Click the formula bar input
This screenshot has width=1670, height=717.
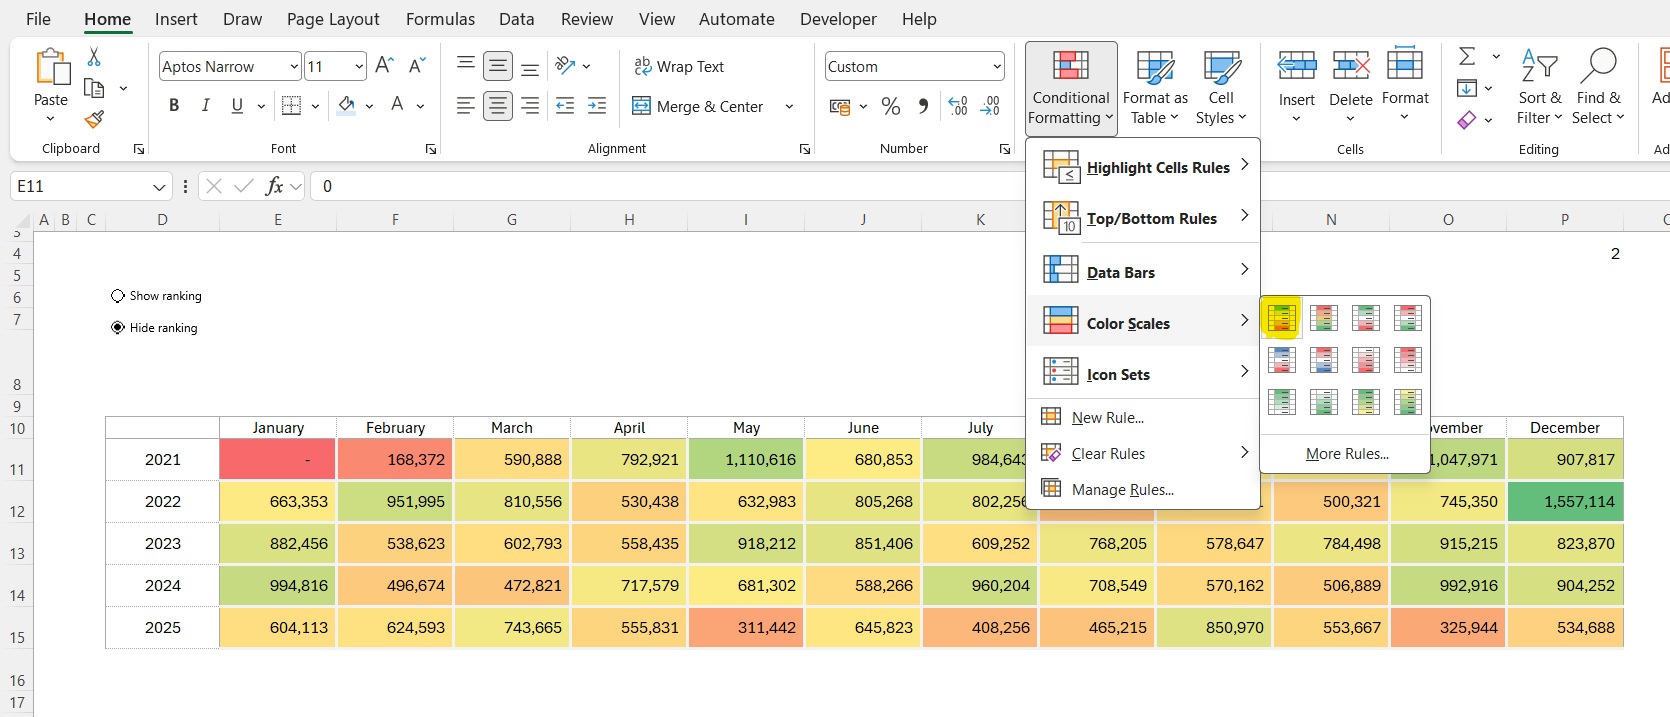coord(990,186)
